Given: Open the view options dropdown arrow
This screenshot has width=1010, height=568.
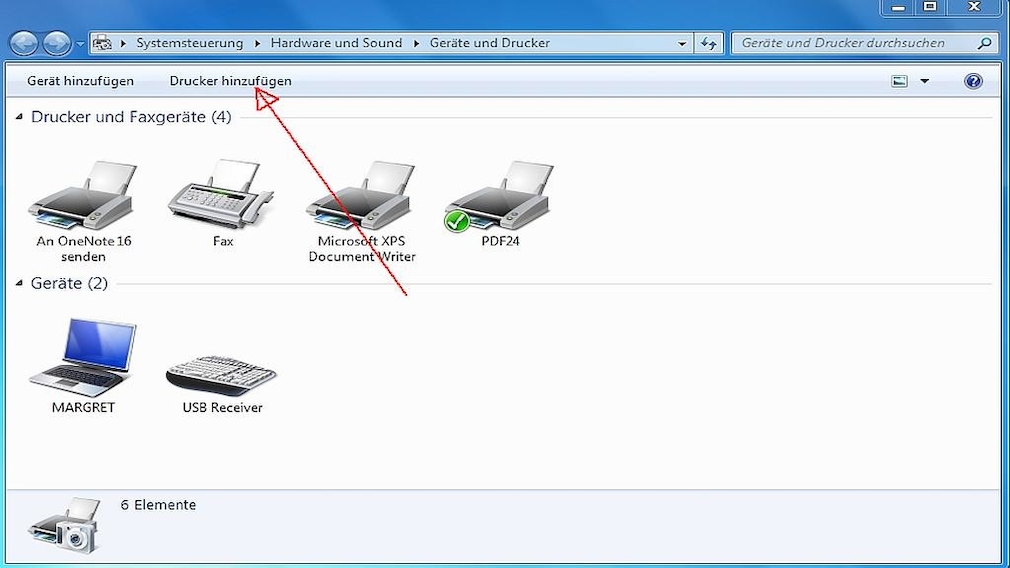Looking at the screenshot, I should [x=924, y=81].
